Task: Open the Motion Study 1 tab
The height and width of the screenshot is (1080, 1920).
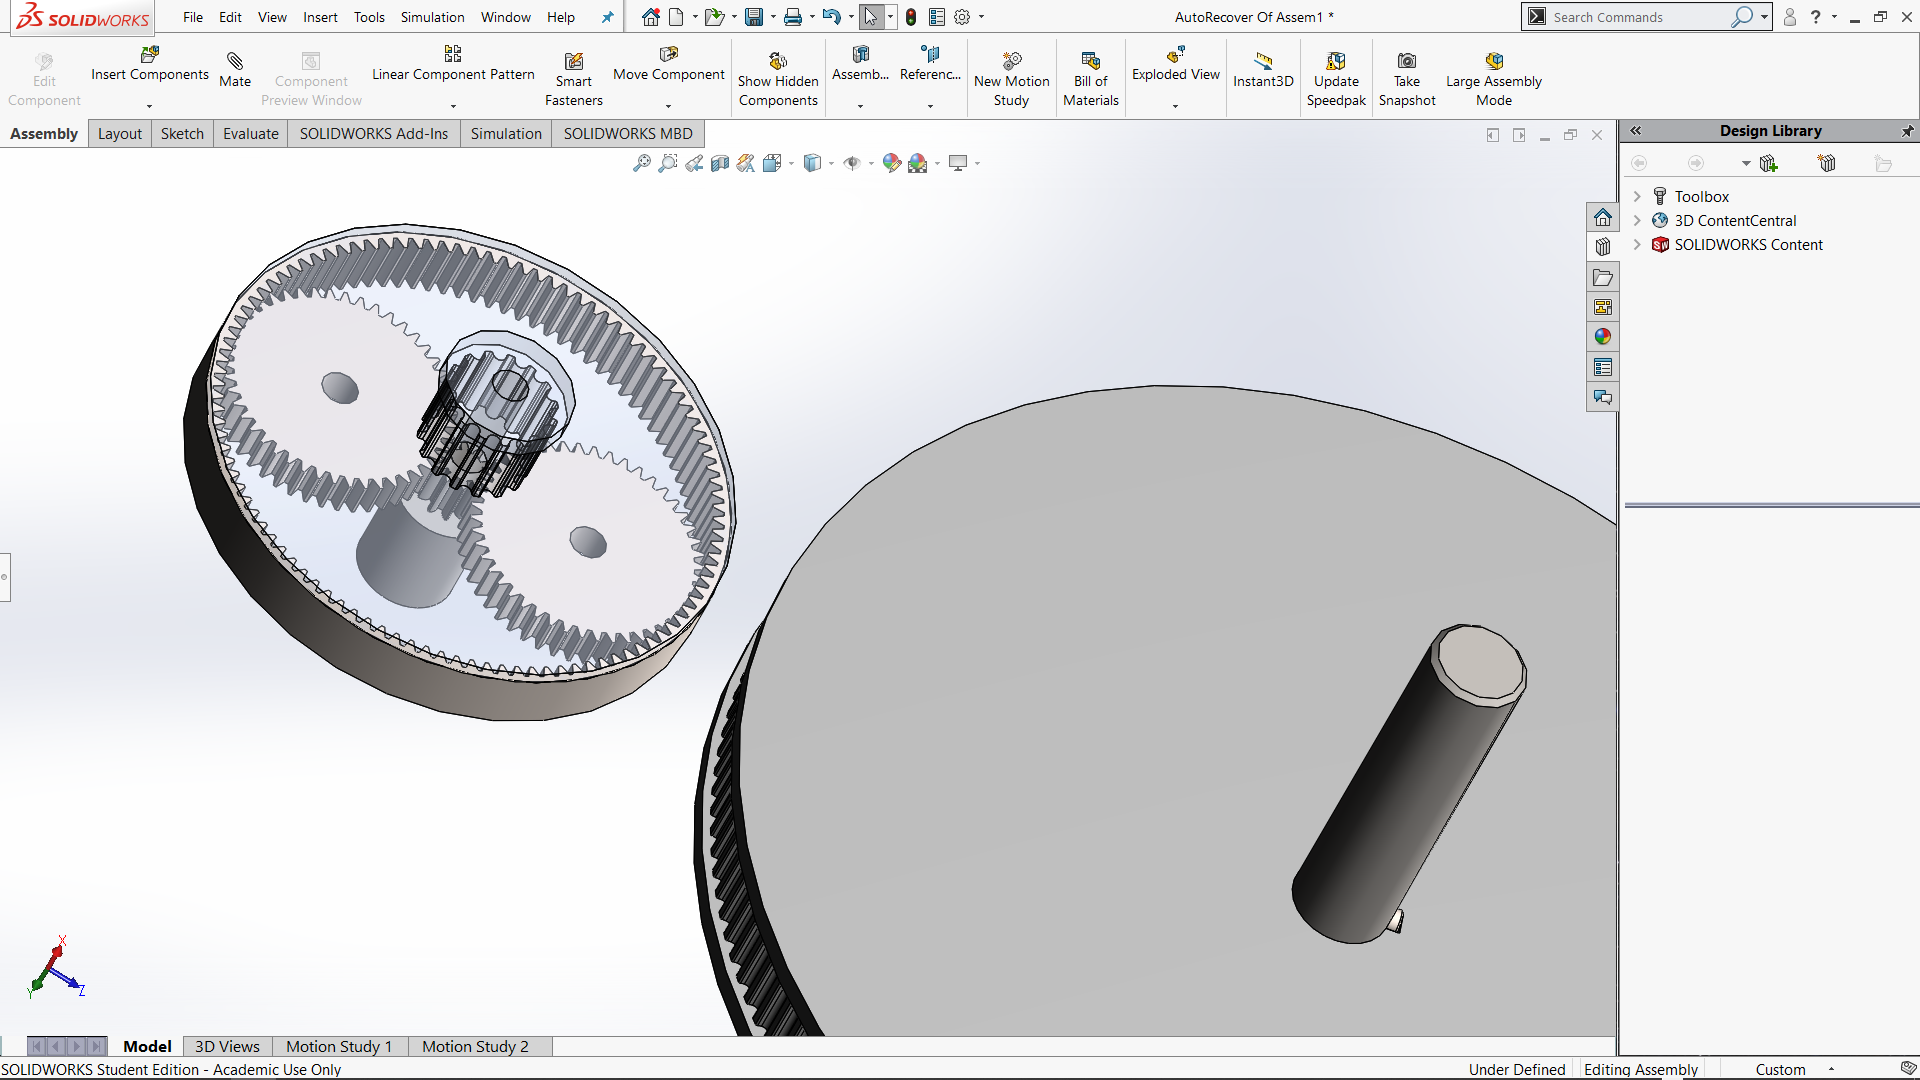Action: click(338, 1046)
